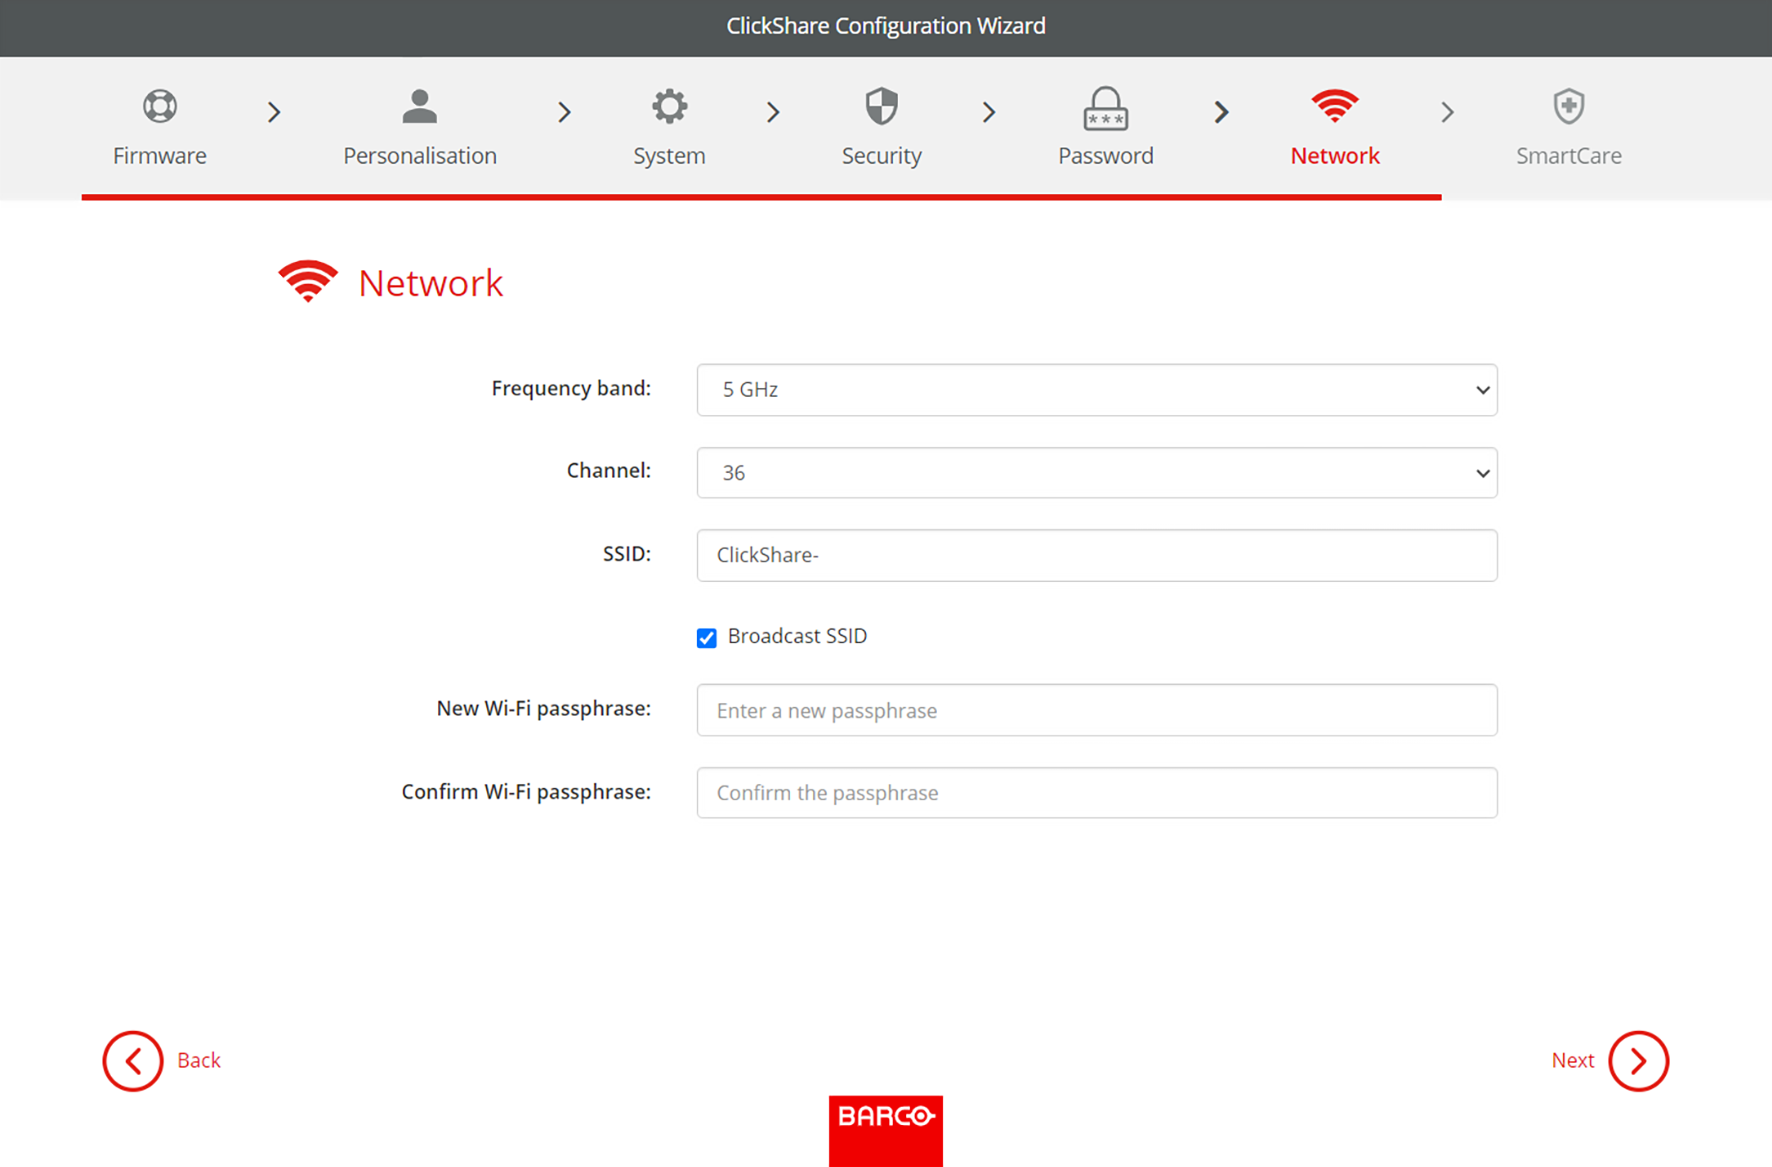The image size is (1772, 1167).
Task: Click the Network page heading text
Action: (430, 283)
